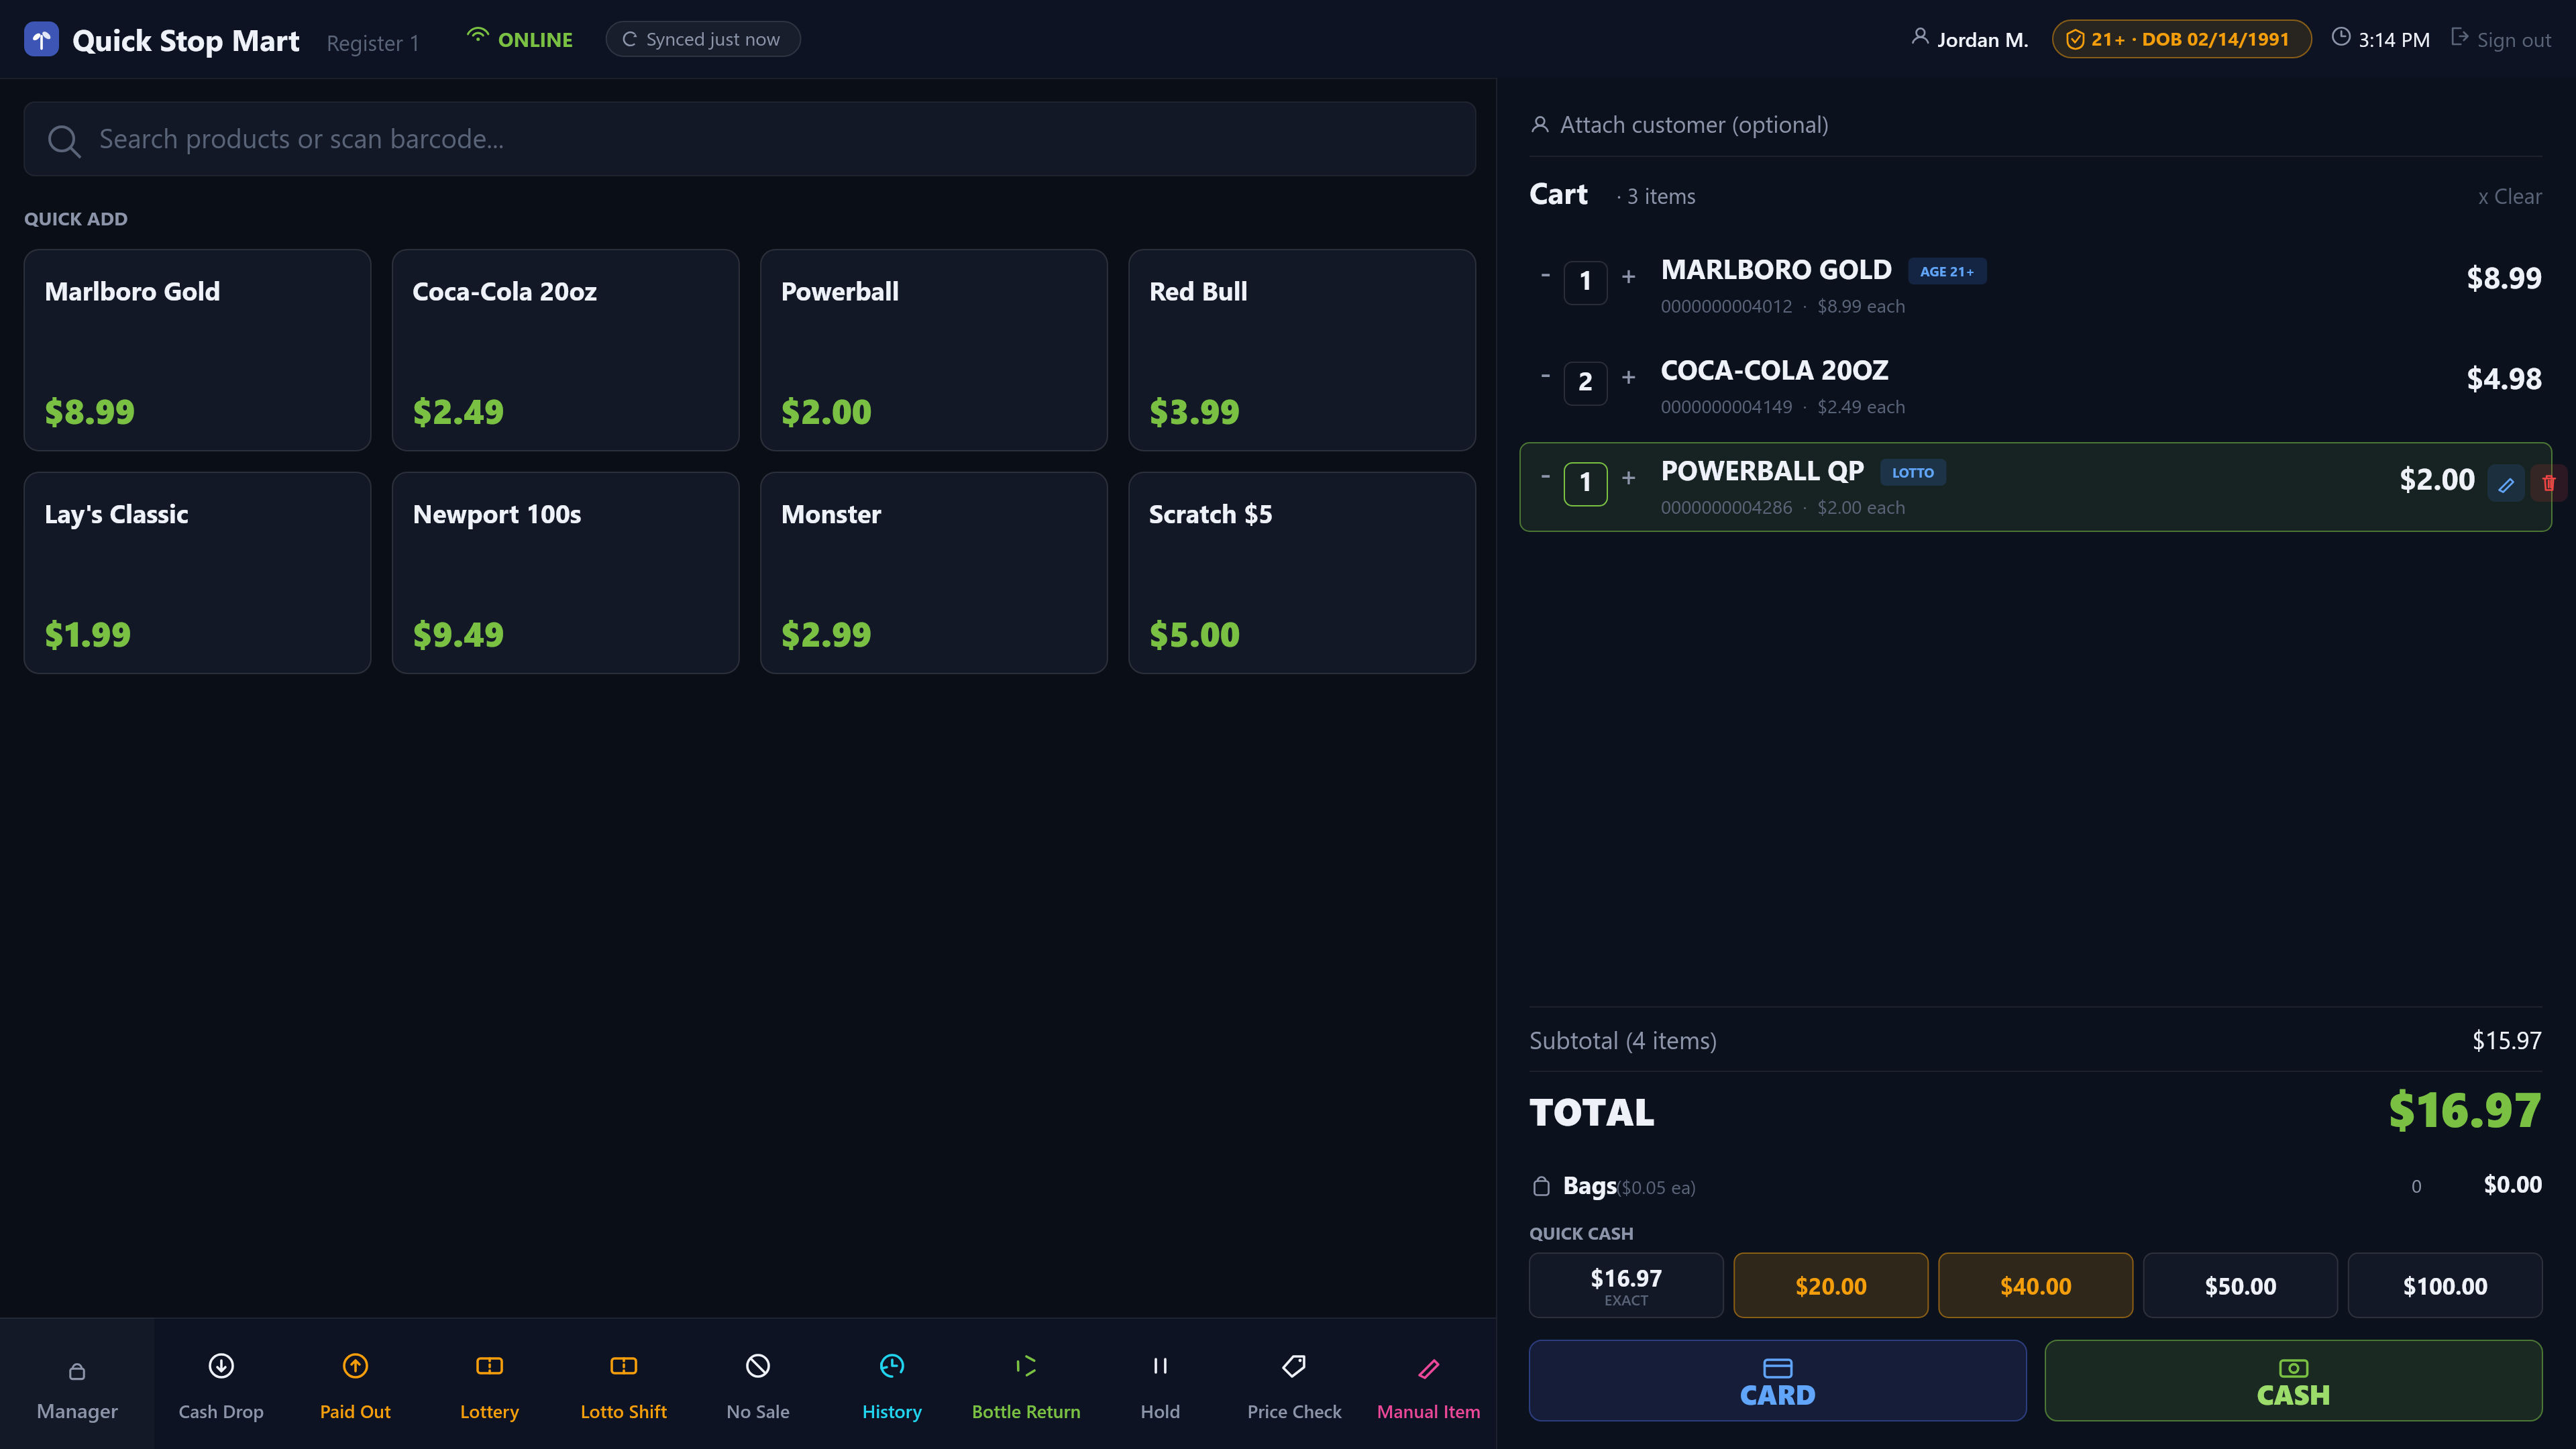2576x1449 pixels.
Task: Add Monster from Quick Add
Action: coord(933,573)
